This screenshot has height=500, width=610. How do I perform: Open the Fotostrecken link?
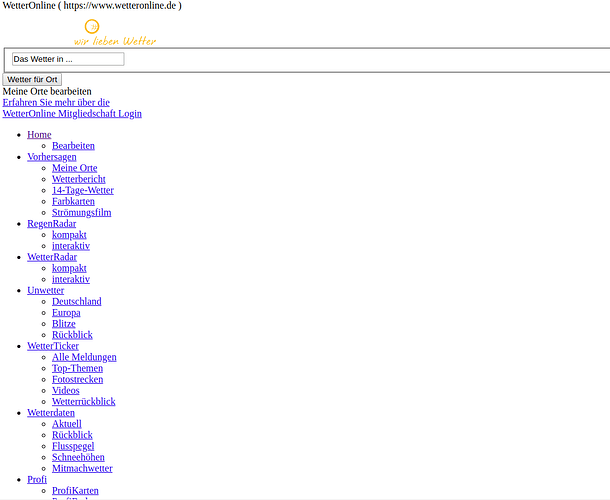pyautogui.click(x=77, y=379)
